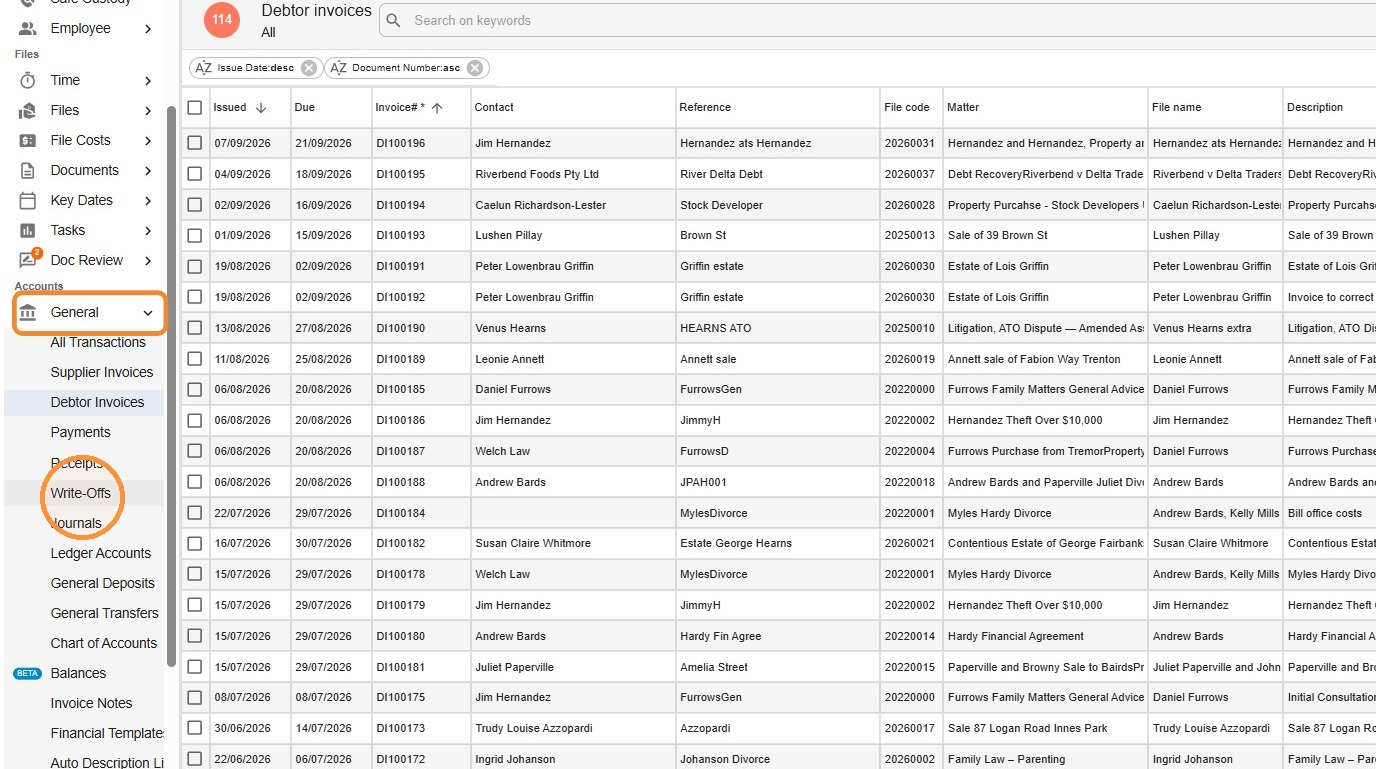Tick the checkbox for invoice DI100190
The height and width of the screenshot is (769, 1376).
pos(195,328)
